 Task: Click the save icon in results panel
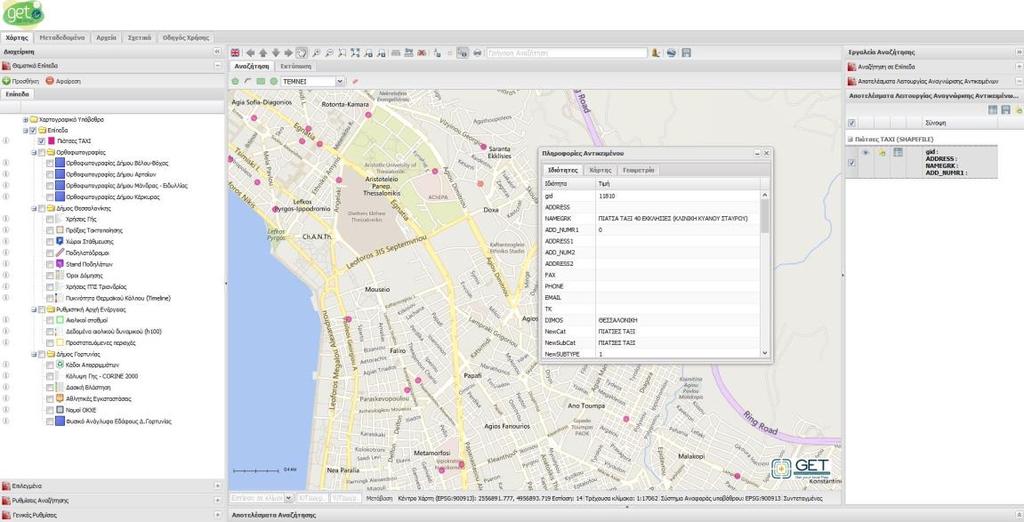[1006, 110]
